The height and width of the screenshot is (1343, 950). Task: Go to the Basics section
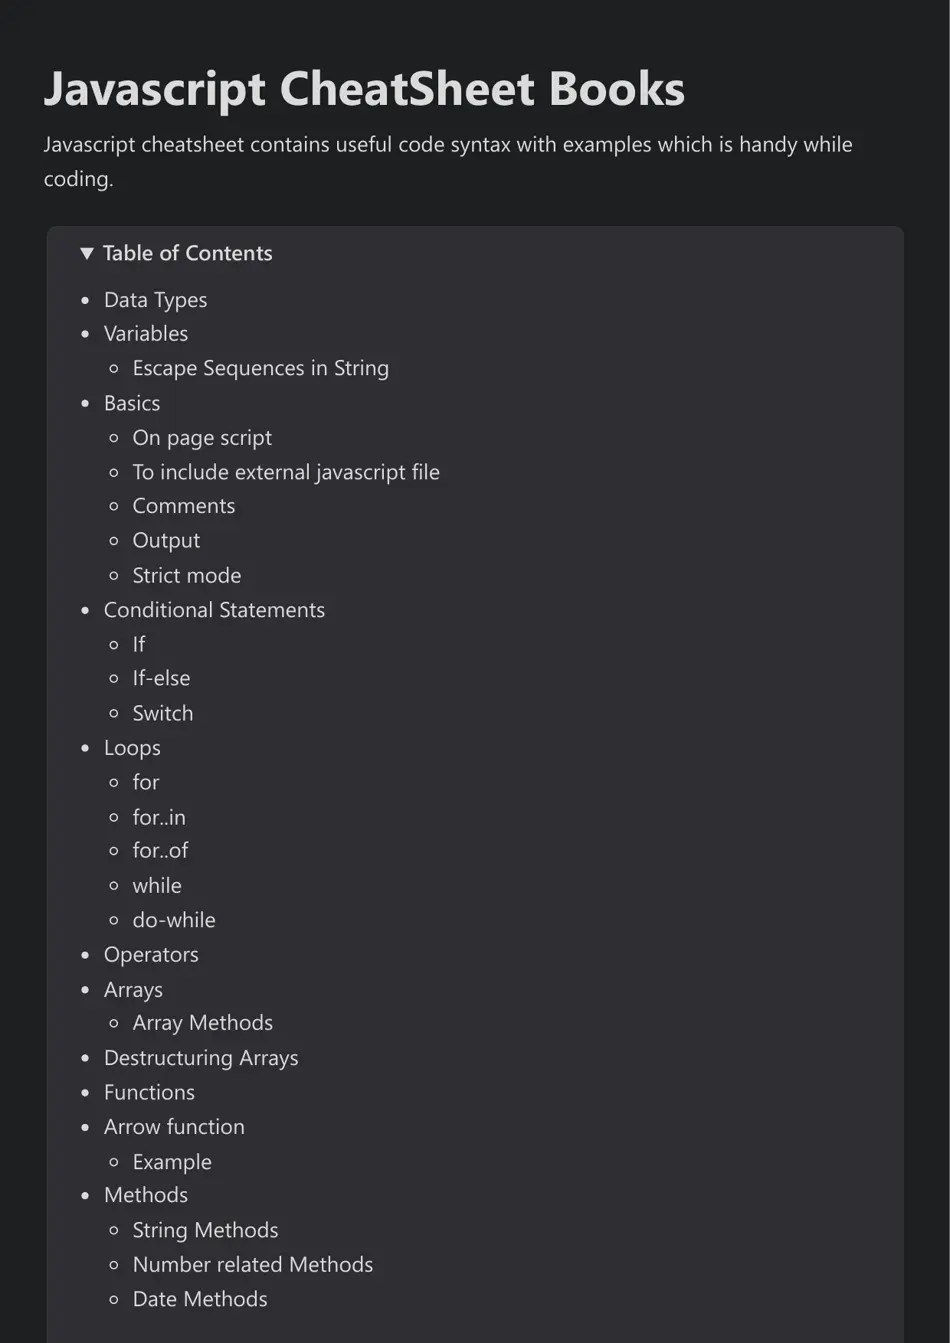(132, 403)
